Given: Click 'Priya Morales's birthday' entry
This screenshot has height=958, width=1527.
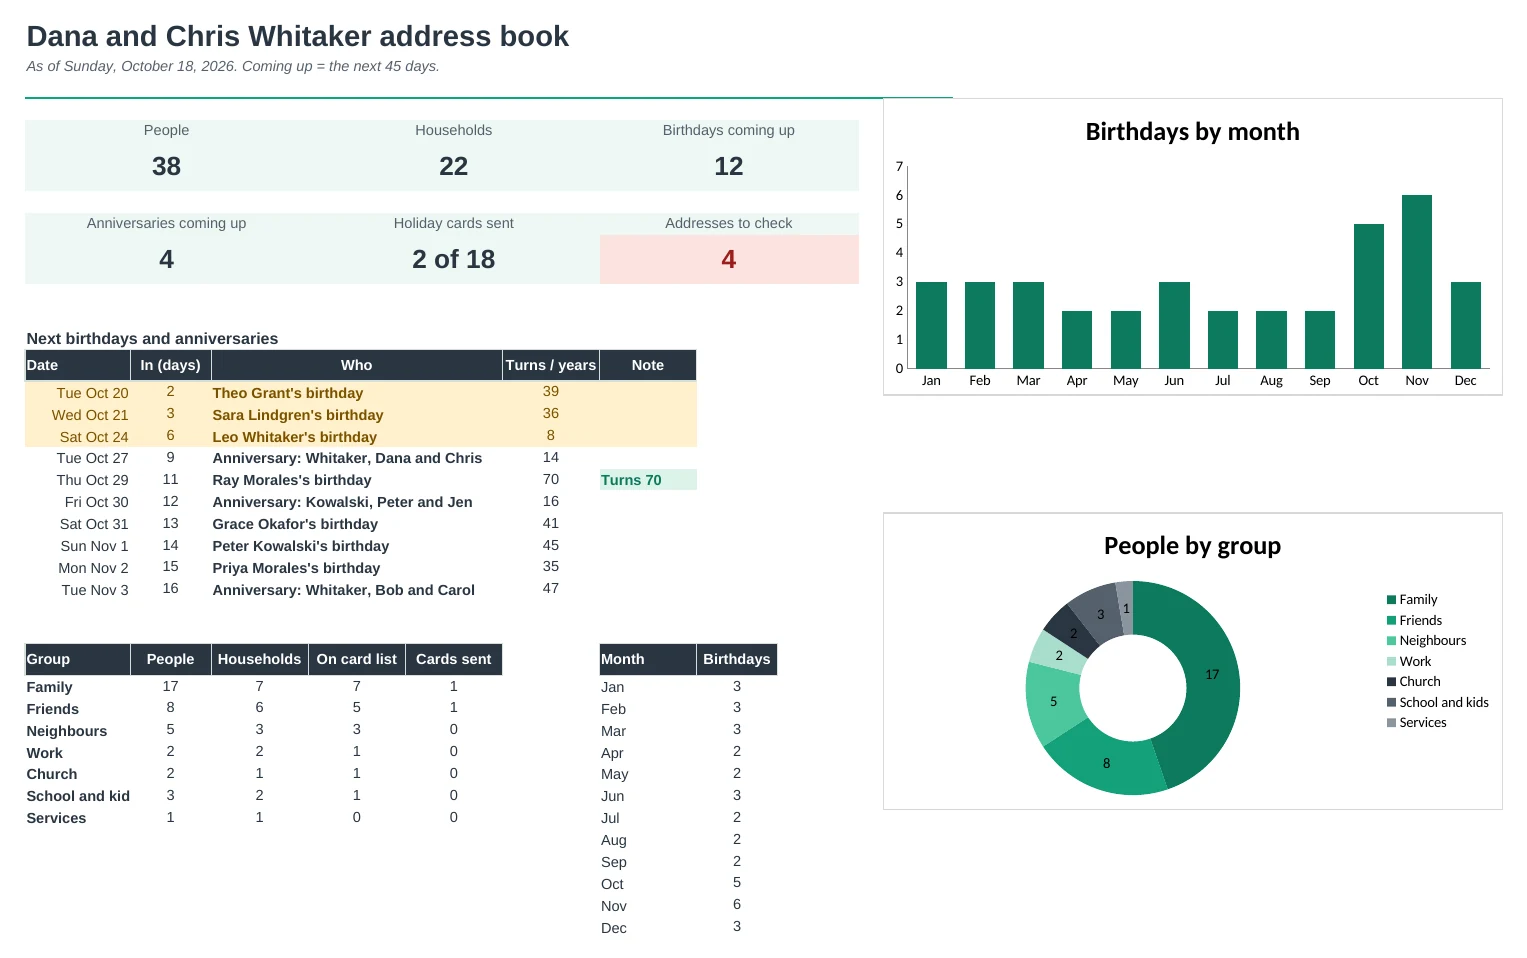Looking at the screenshot, I should tap(296, 568).
